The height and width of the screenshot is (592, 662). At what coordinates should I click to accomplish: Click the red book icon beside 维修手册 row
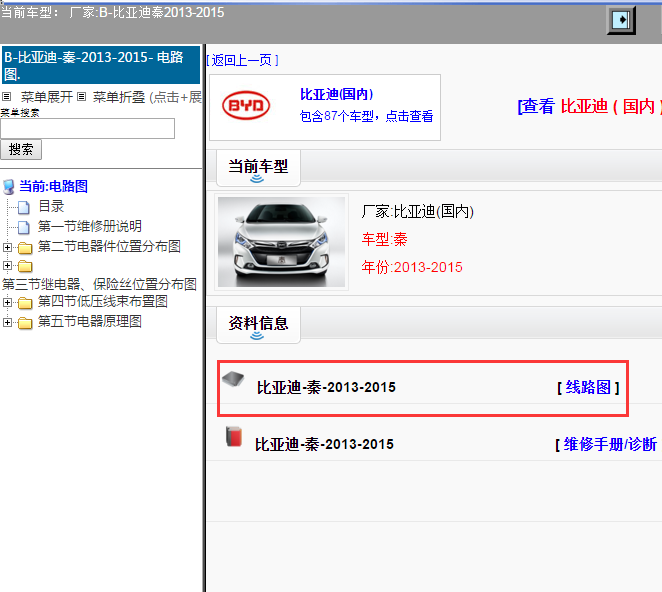point(233,437)
